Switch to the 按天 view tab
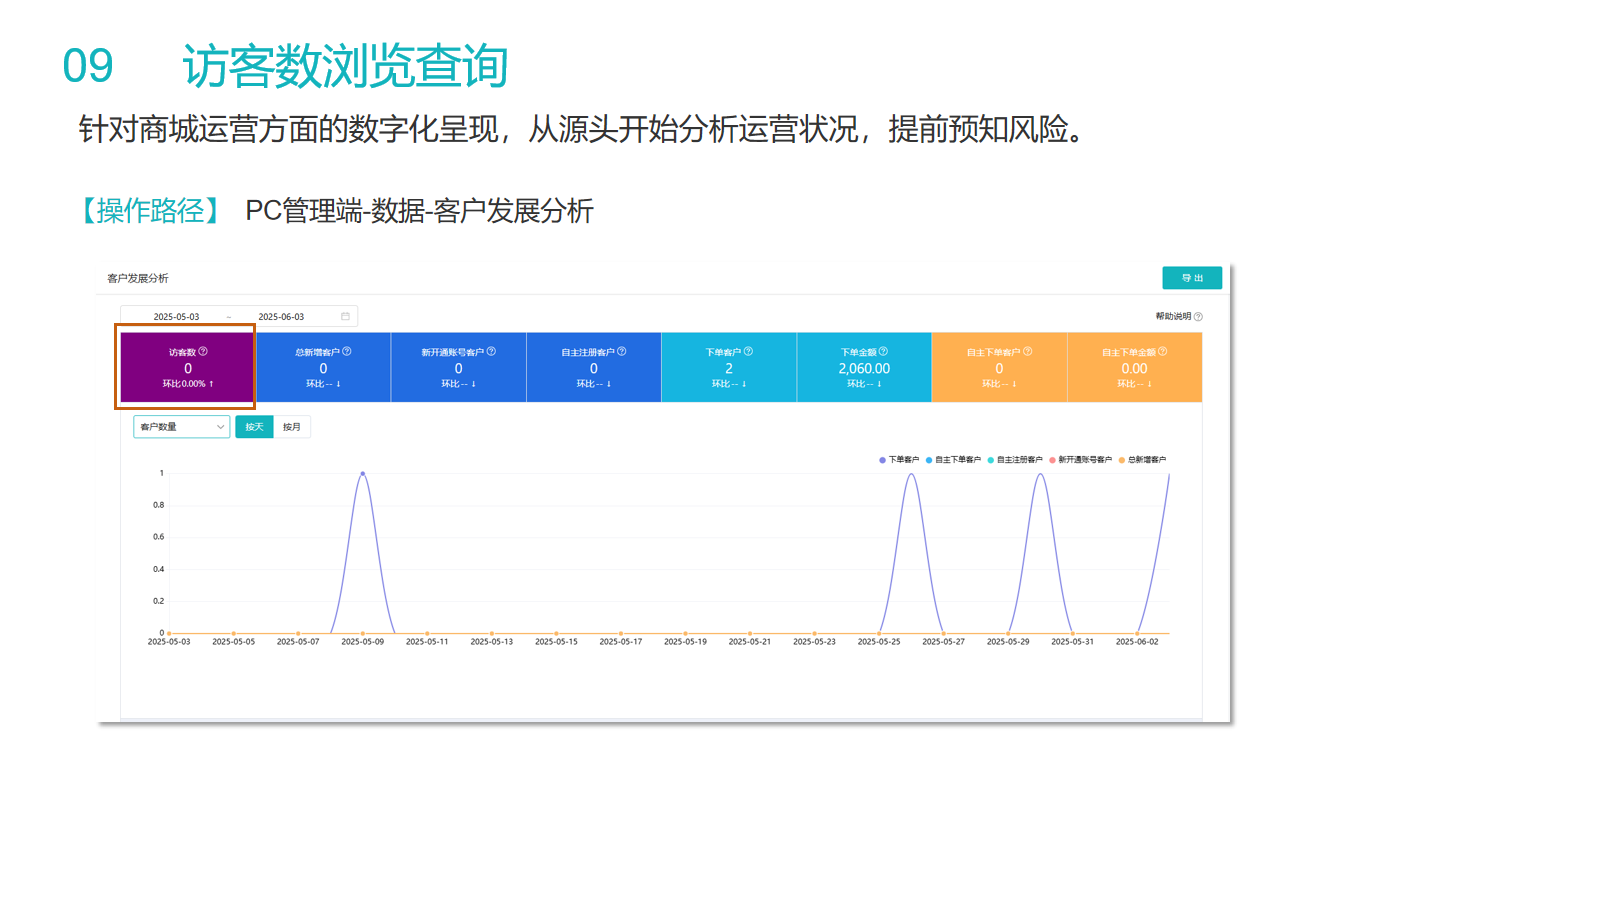The height and width of the screenshot is (900, 1600). [254, 427]
